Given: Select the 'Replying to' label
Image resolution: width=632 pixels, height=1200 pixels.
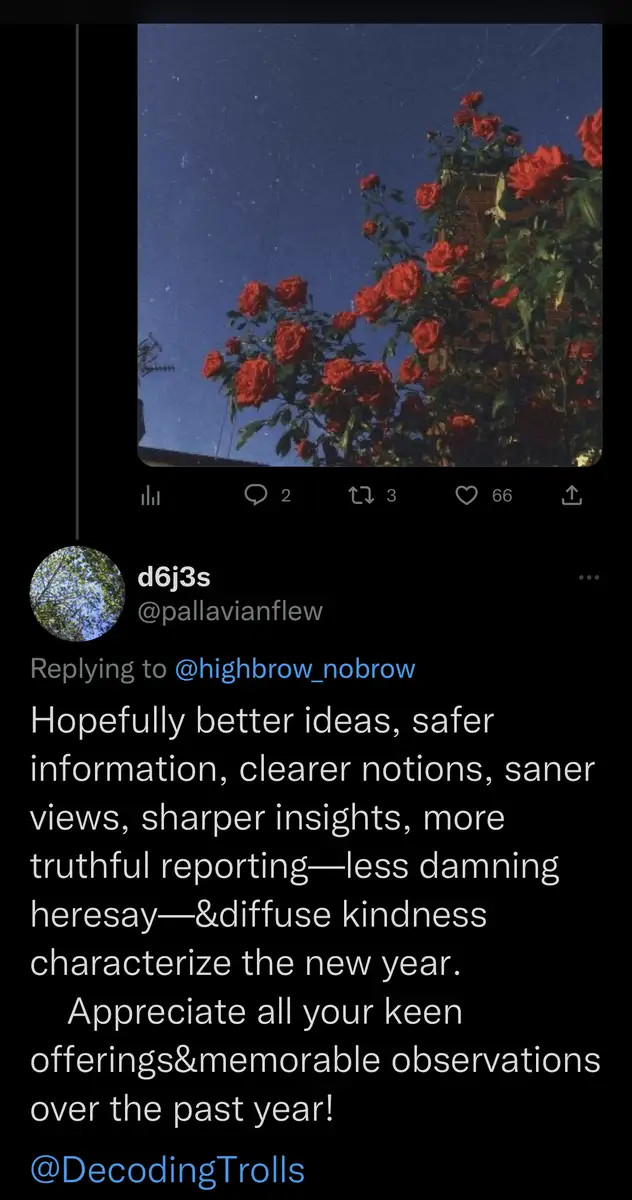Looking at the screenshot, I should (x=98, y=669).
